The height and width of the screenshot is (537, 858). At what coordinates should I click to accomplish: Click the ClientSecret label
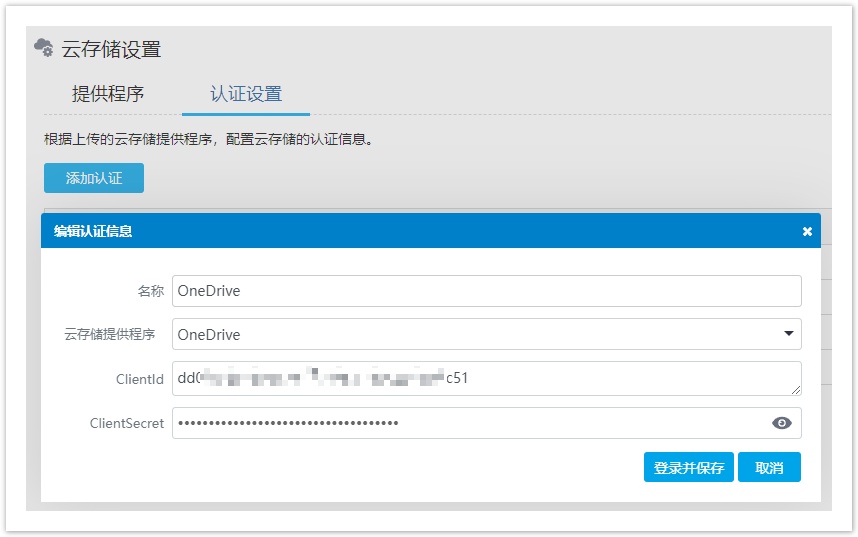tap(126, 423)
